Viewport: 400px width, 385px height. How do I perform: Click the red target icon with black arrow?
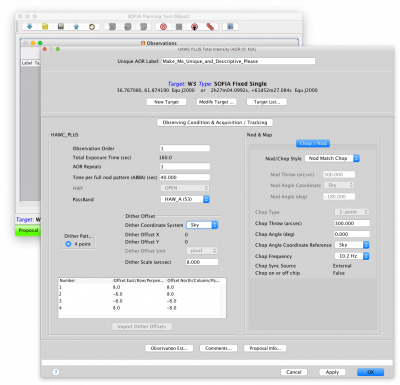point(195,27)
